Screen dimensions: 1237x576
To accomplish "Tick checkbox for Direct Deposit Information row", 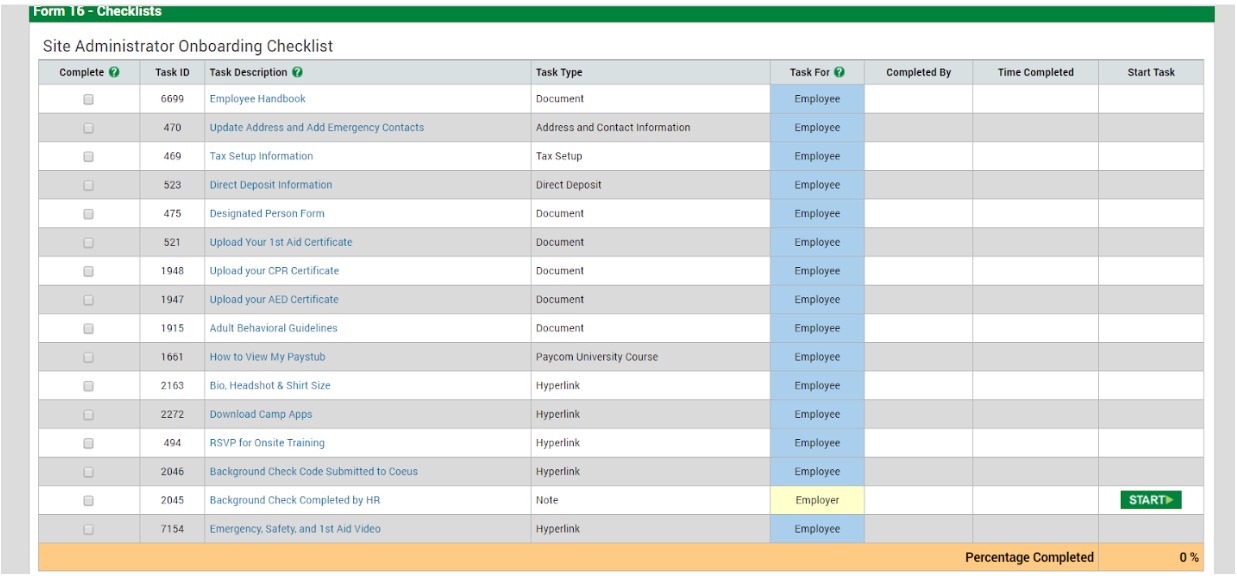I will (x=89, y=185).
